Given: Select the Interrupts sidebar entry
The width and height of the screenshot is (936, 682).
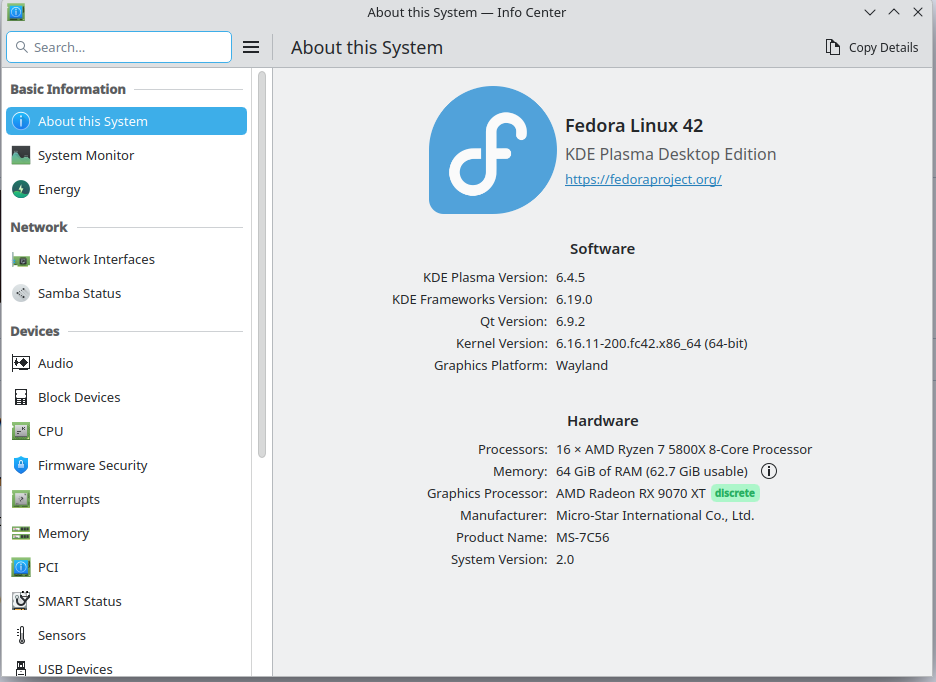Looking at the screenshot, I should 127,499.
